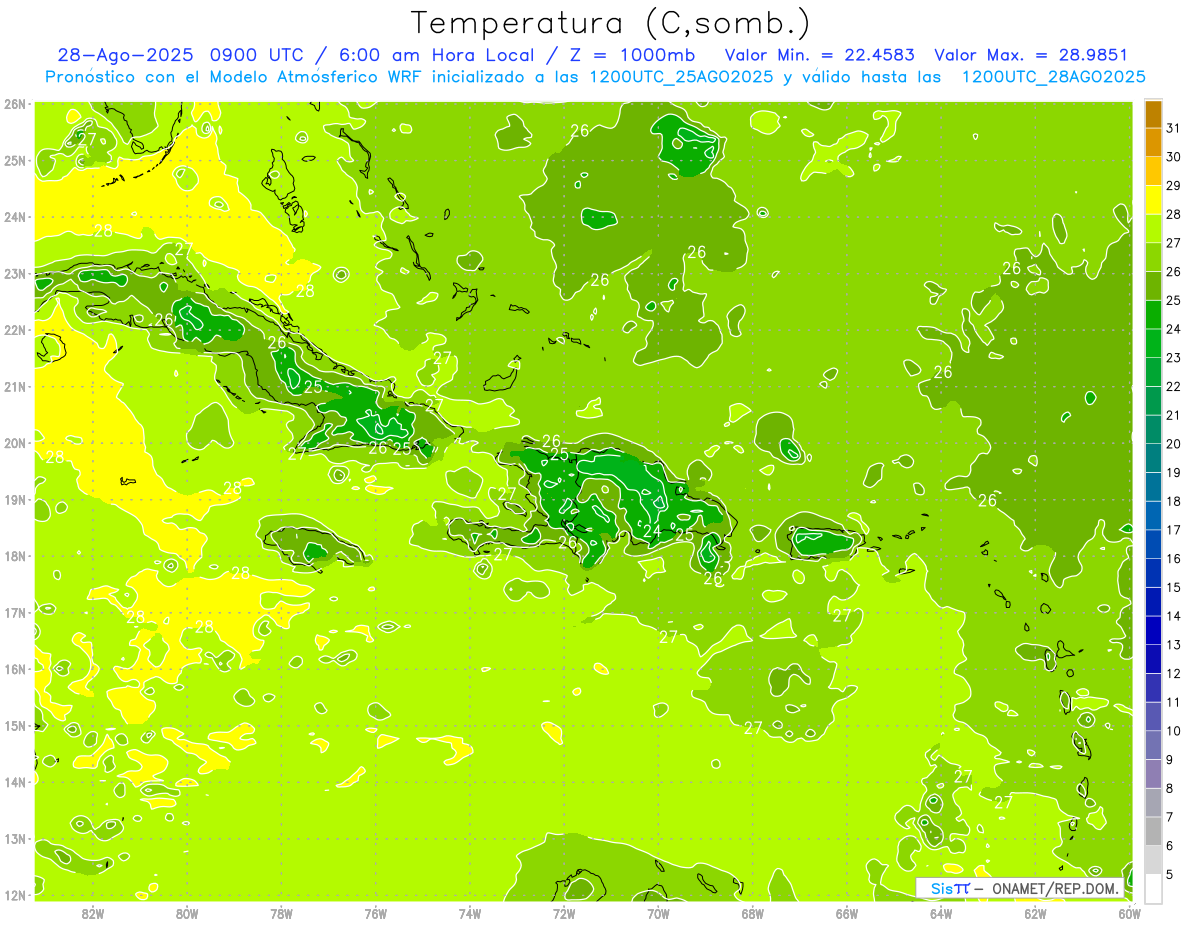Click the legend value 10

coord(1173,730)
